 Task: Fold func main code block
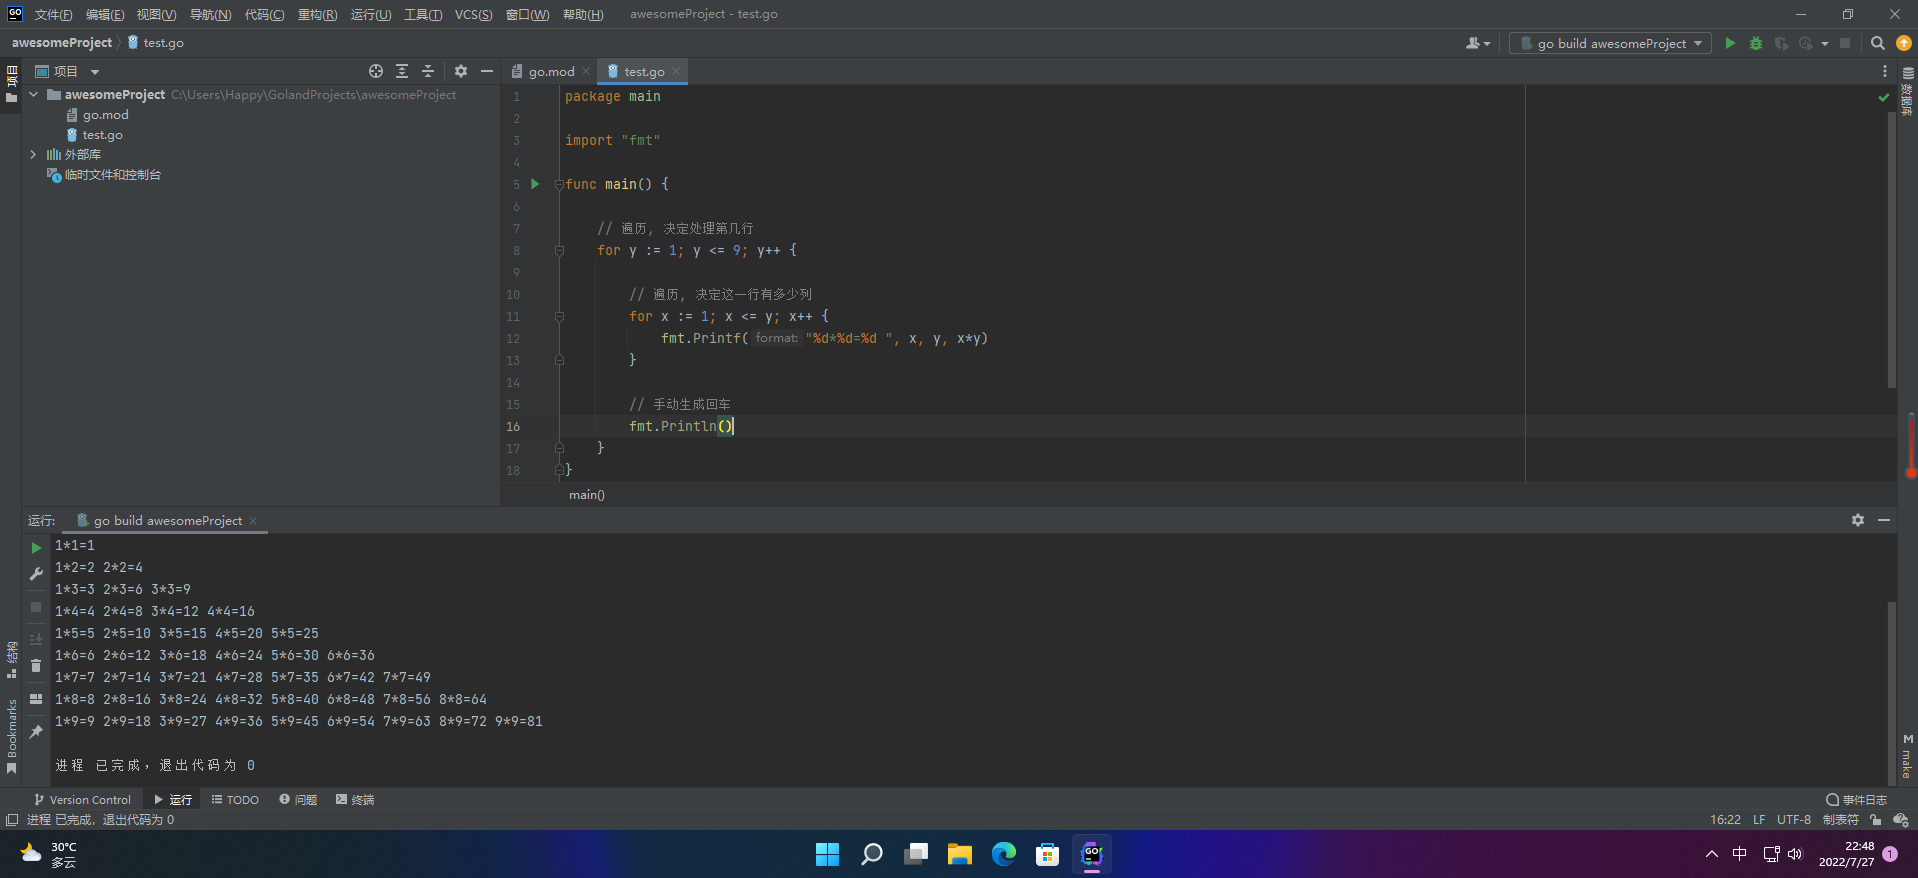pyautogui.click(x=559, y=184)
